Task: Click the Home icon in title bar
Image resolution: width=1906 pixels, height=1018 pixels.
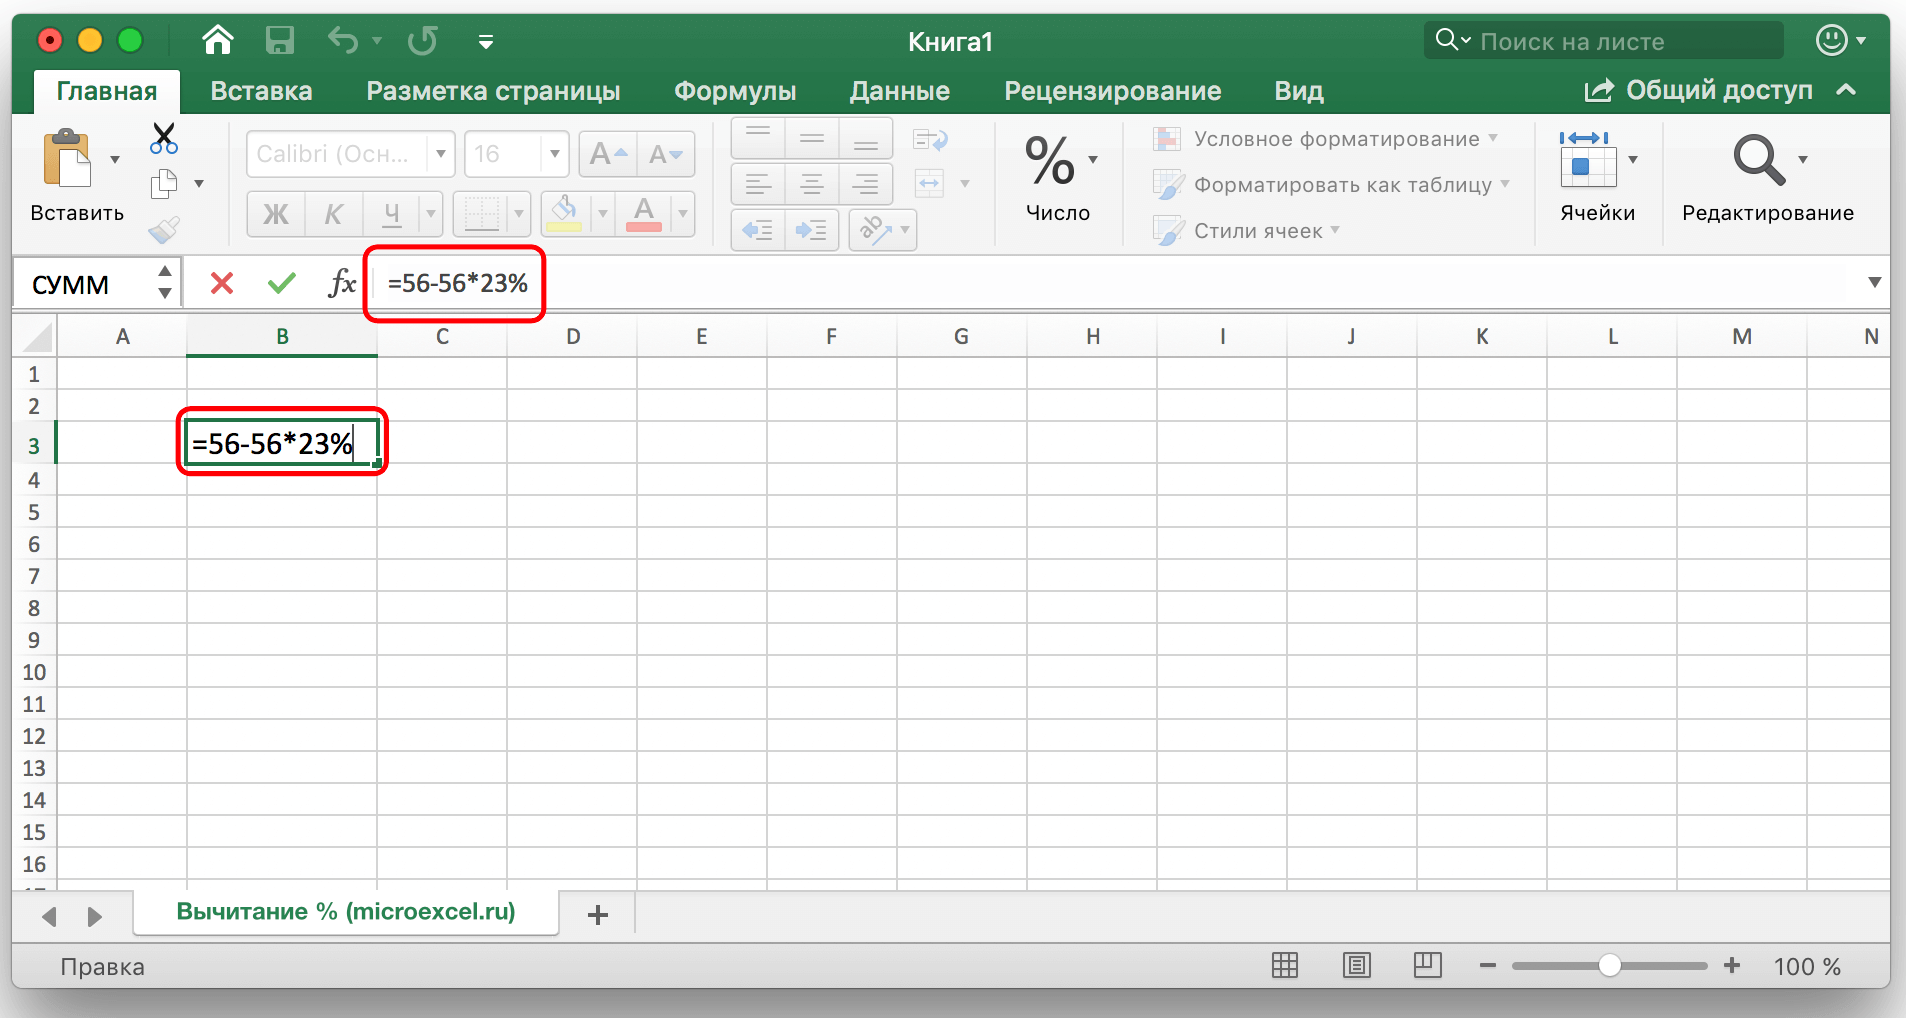Action: tap(217, 41)
